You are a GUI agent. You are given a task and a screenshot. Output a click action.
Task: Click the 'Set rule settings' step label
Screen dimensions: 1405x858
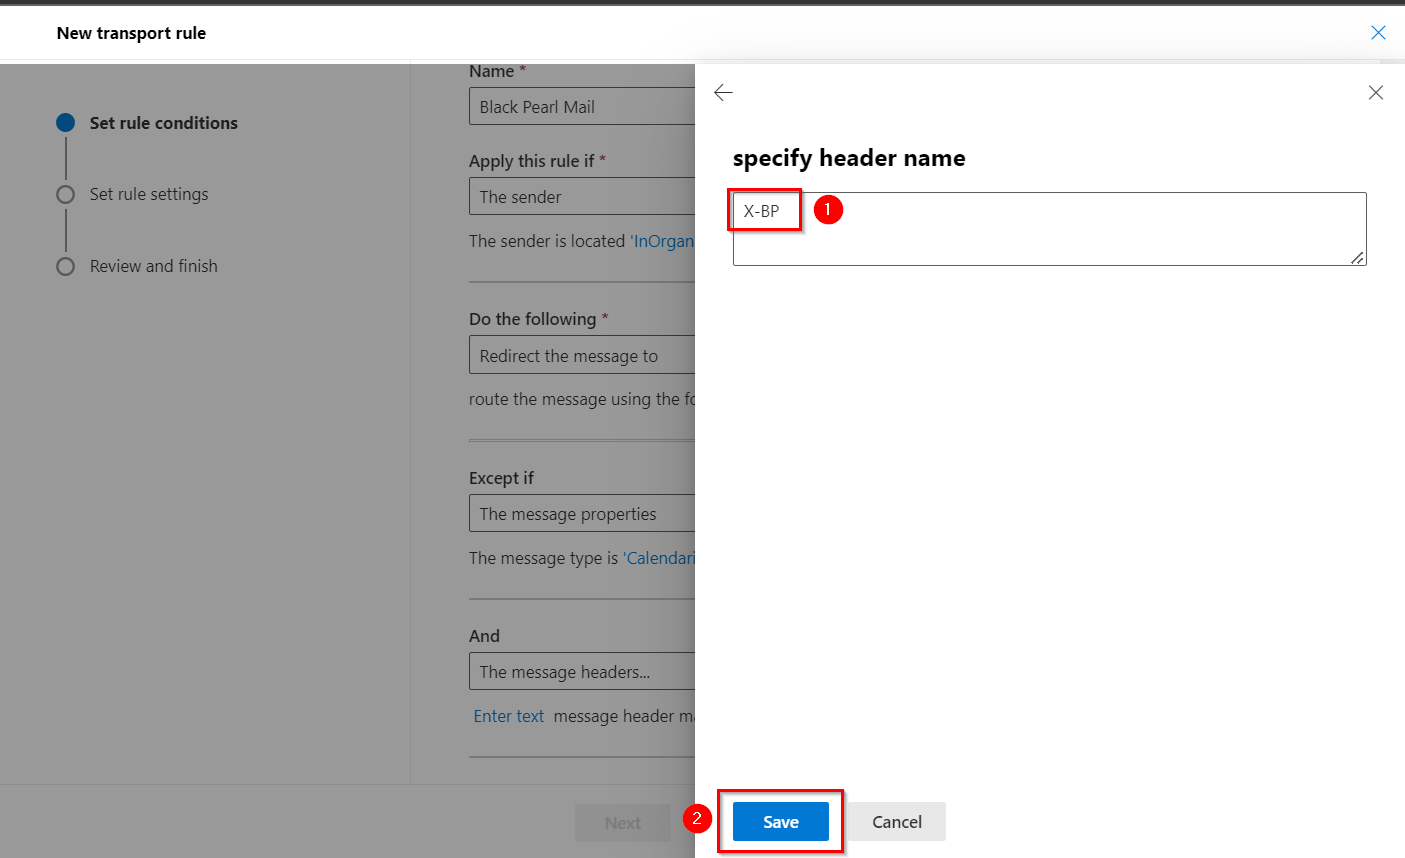click(x=149, y=194)
